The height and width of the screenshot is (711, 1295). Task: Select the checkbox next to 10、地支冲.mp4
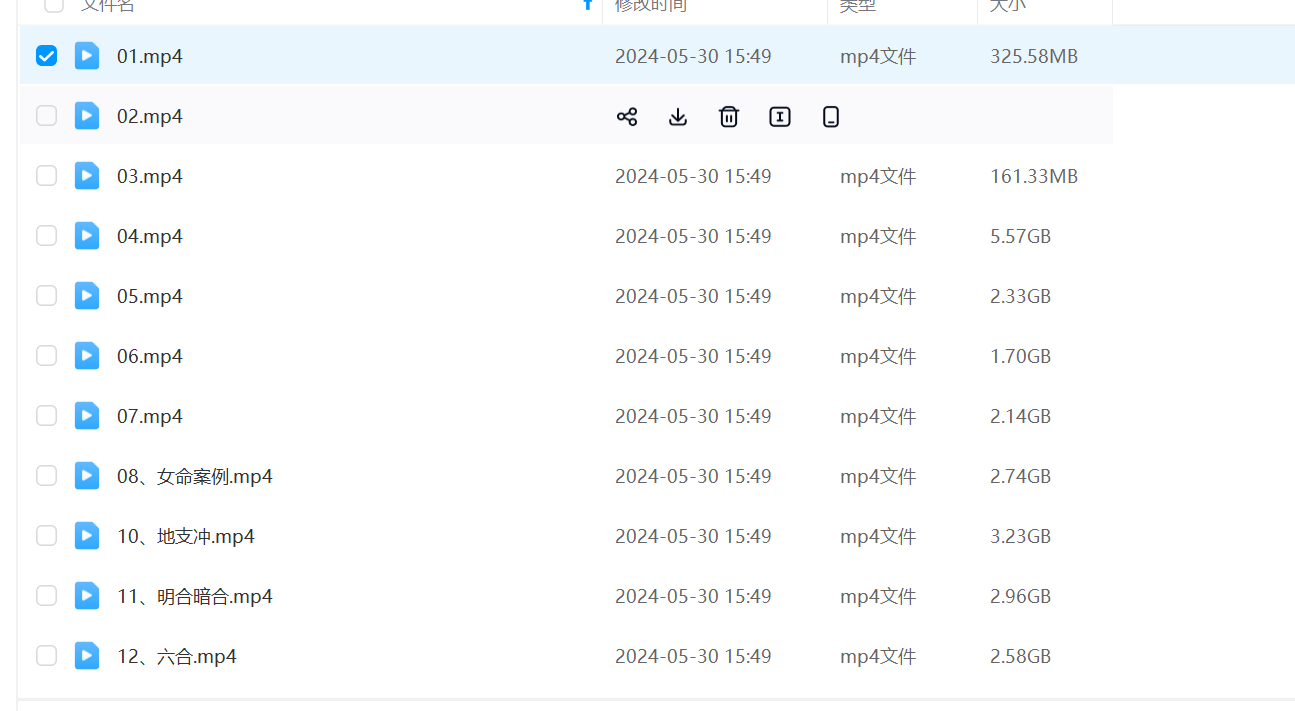[46, 536]
